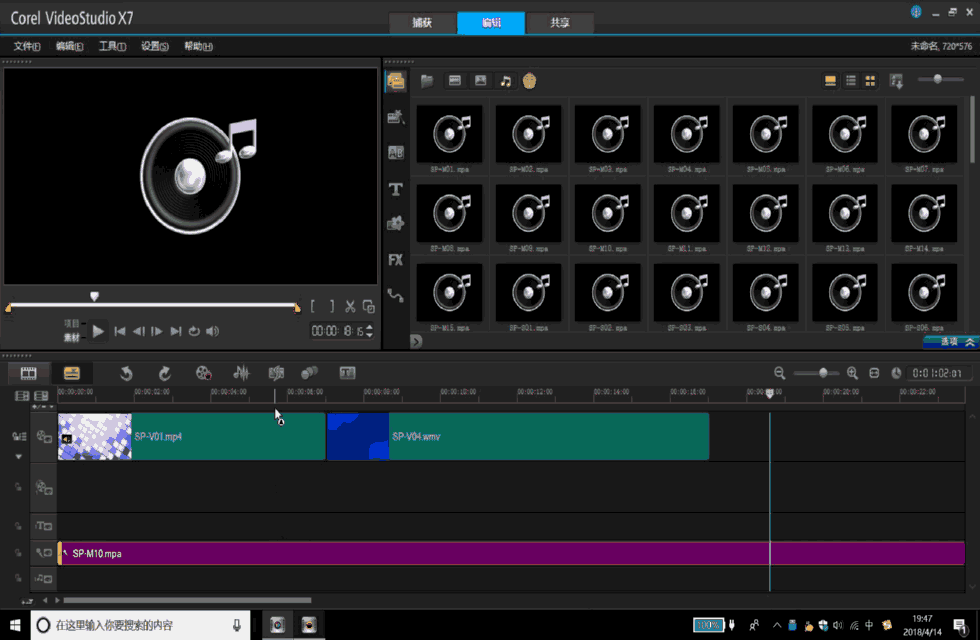This screenshot has width=980, height=640.
Task: Click the system volume speaker button
Action: point(212,331)
